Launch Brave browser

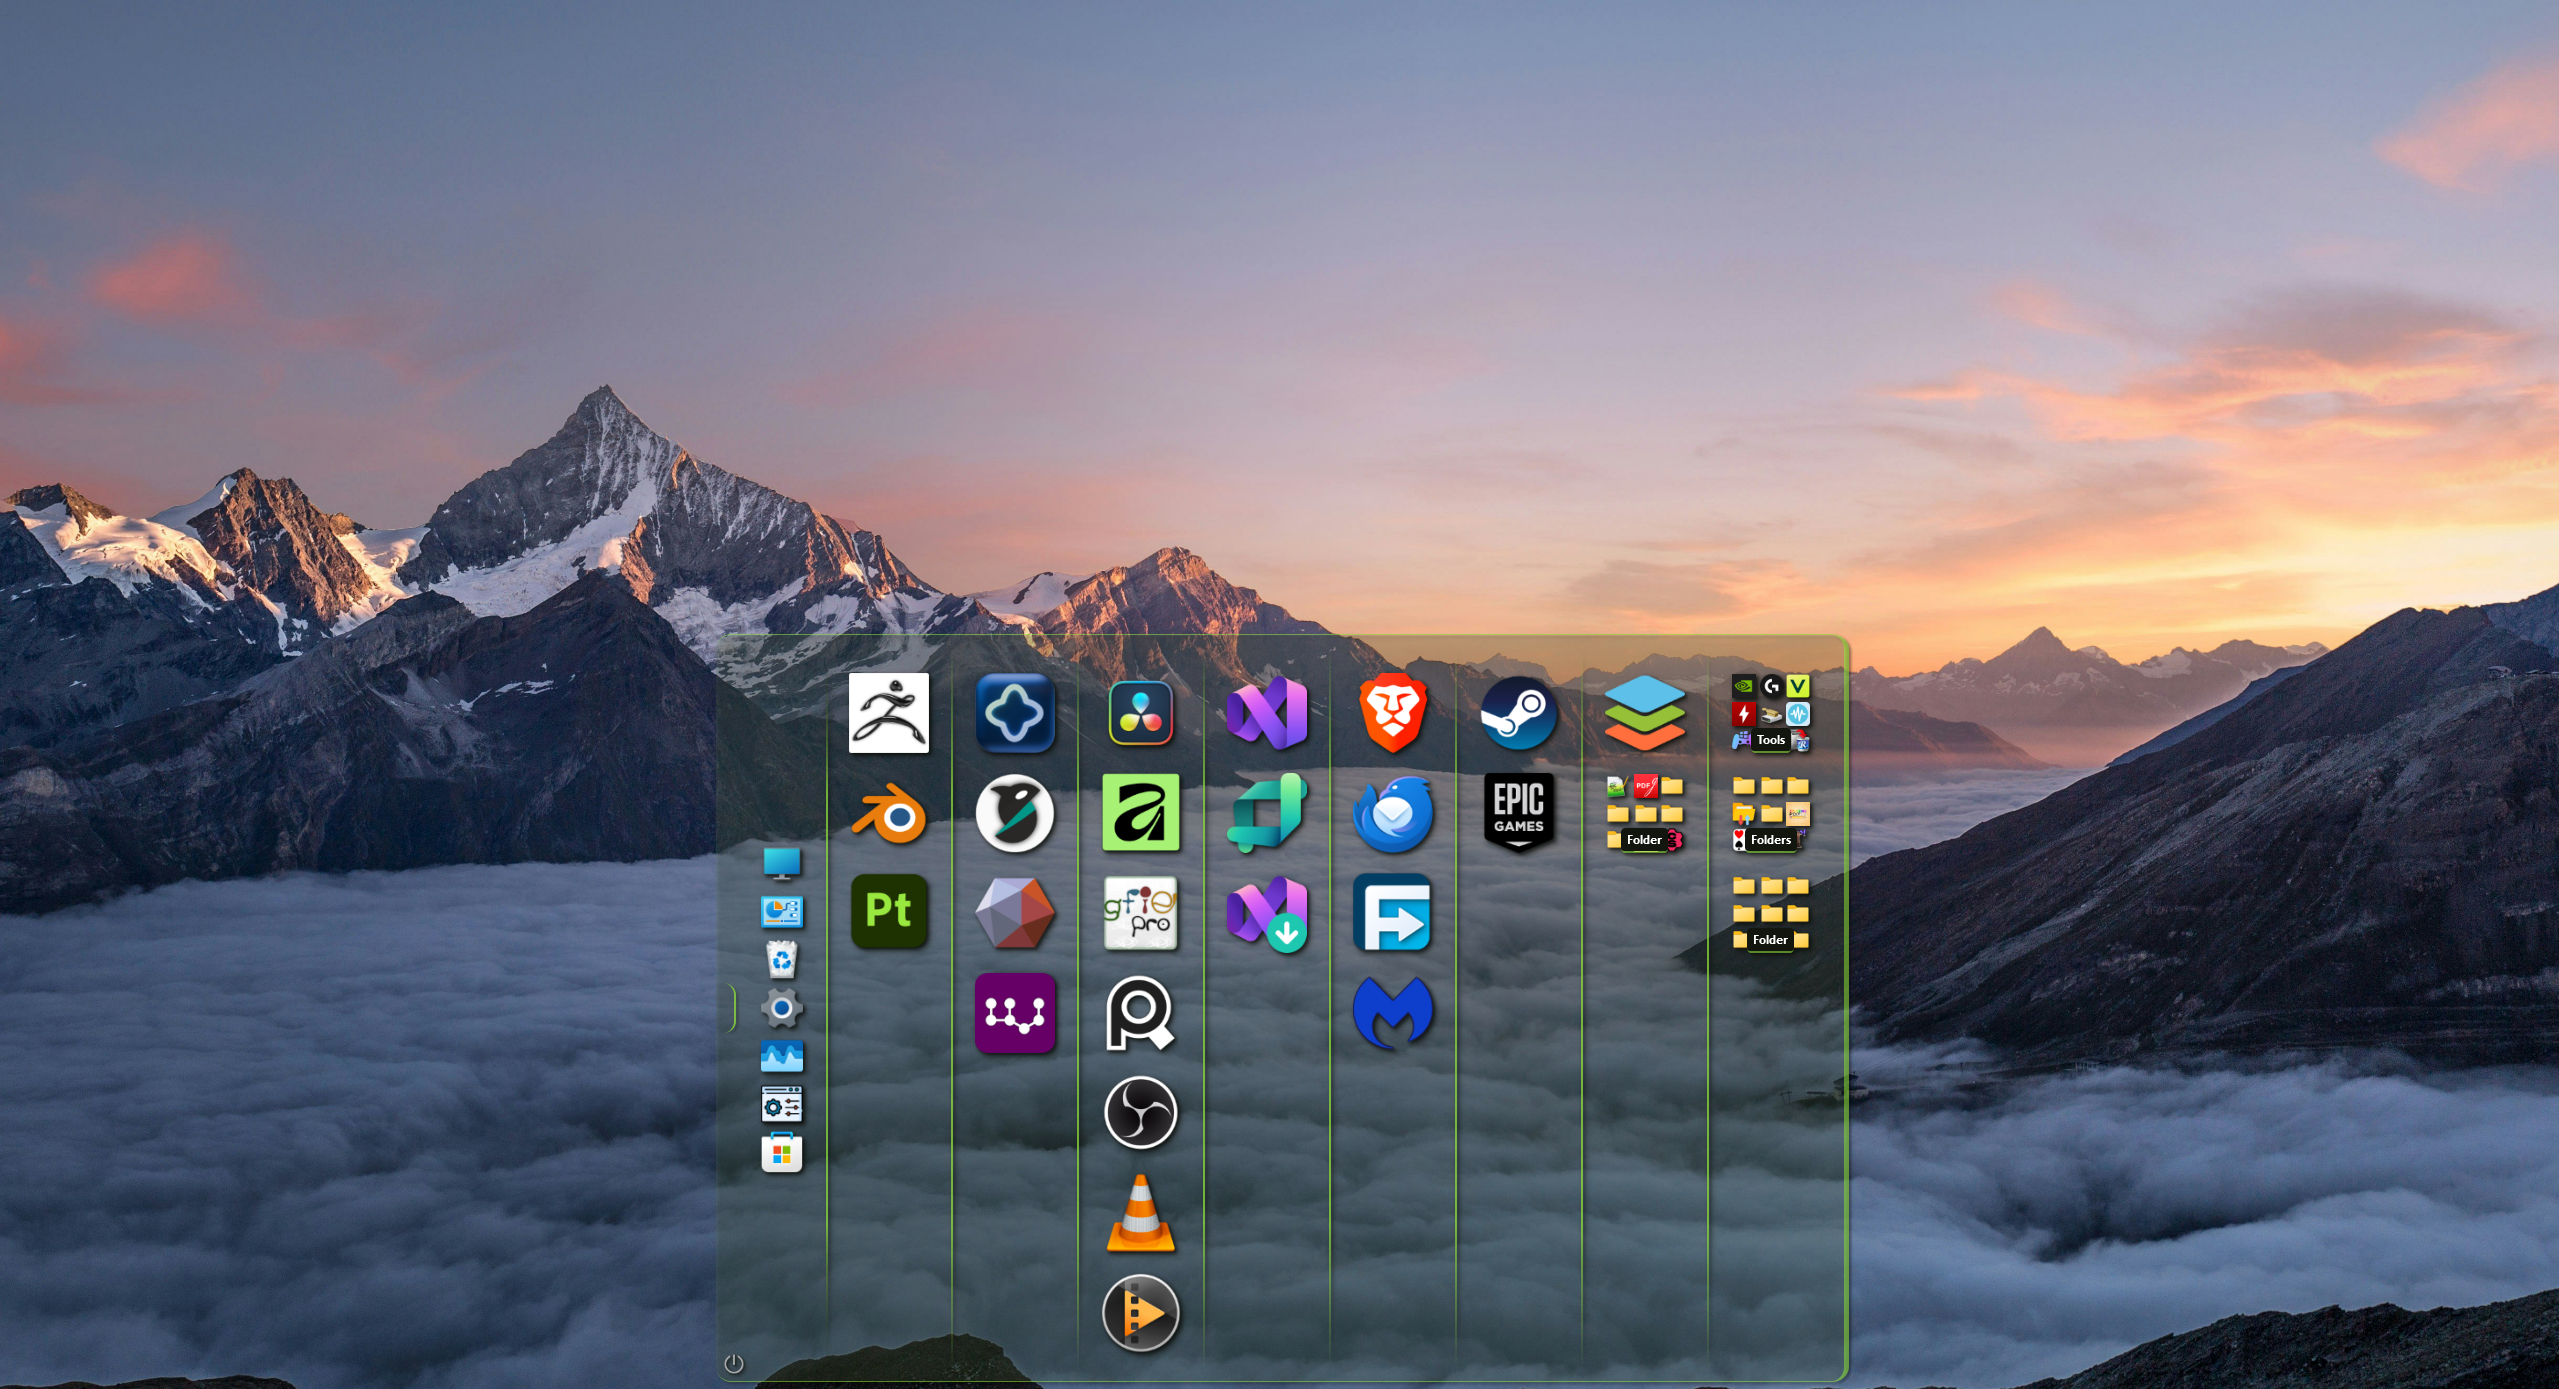click(1393, 713)
